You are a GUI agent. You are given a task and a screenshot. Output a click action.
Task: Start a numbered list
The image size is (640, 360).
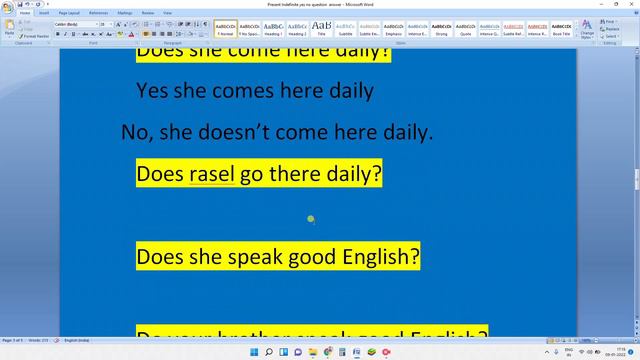[x=158, y=24]
